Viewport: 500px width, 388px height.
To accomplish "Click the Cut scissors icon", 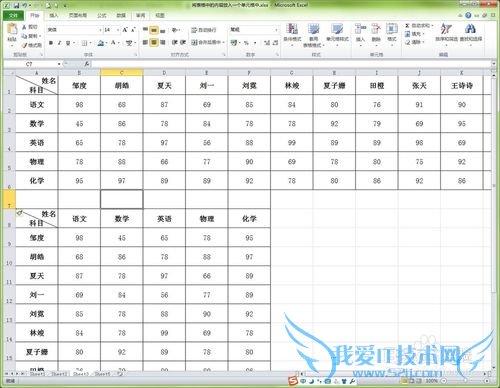I will coord(25,27).
